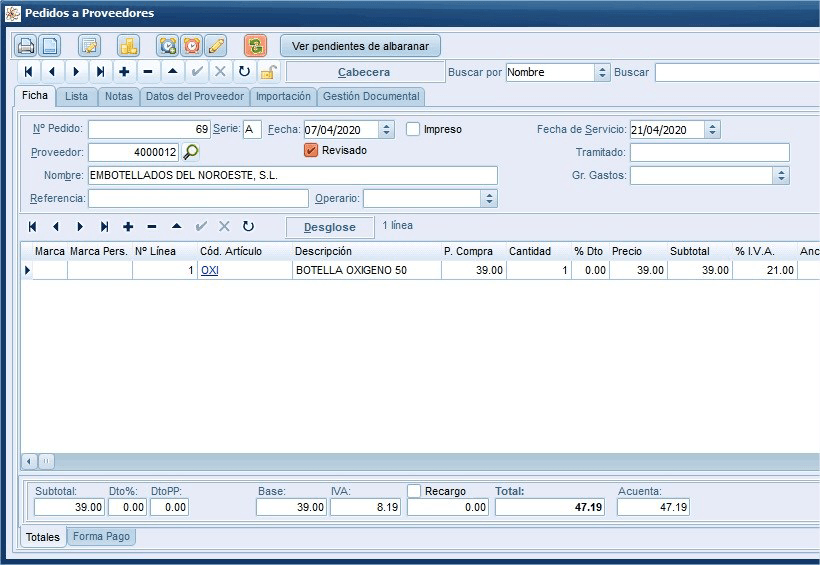Viewport: 820px width, 565px height.
Task: Add a new record with the header plus icon
Action: (x=124, y=72)
